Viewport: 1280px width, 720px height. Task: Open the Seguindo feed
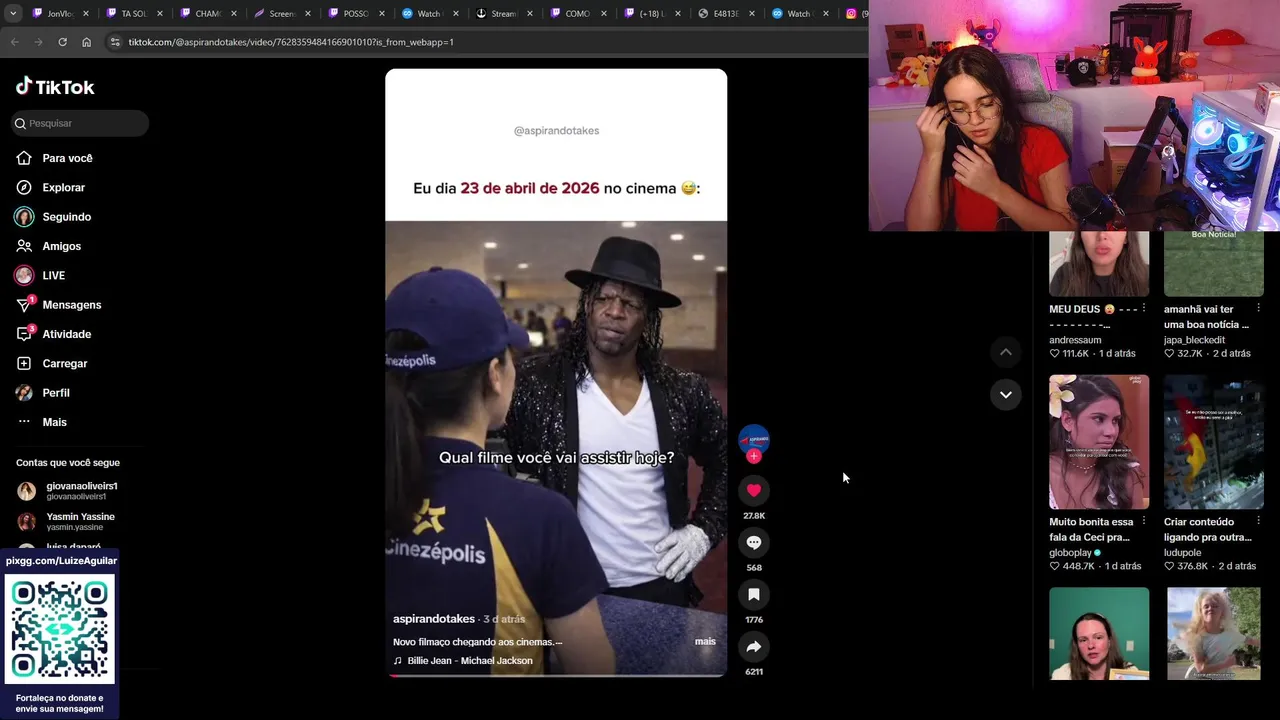pyautogui.click(x=53, y=217)
